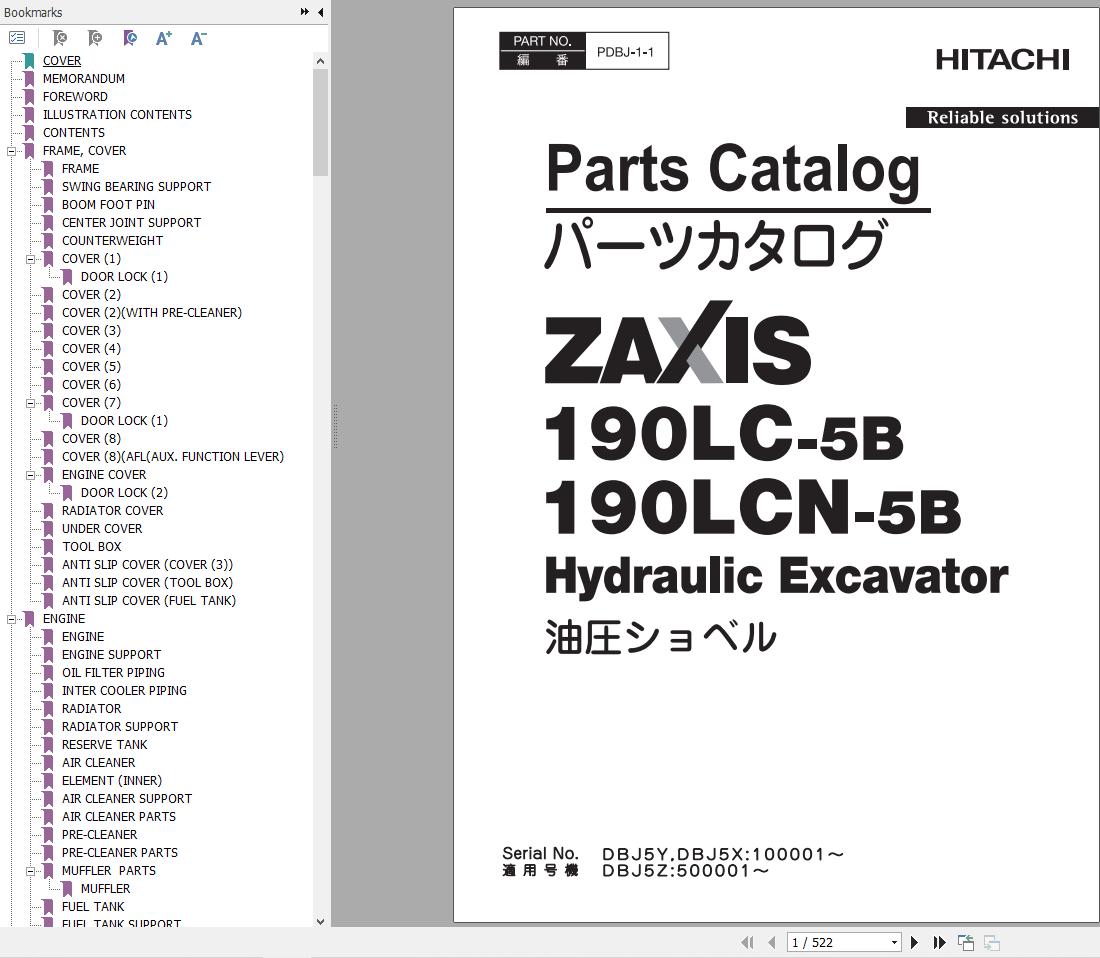Screen dimensions: 1100x958
Task: Open the UNDER COVER bookmark
Action: point(102,529)
